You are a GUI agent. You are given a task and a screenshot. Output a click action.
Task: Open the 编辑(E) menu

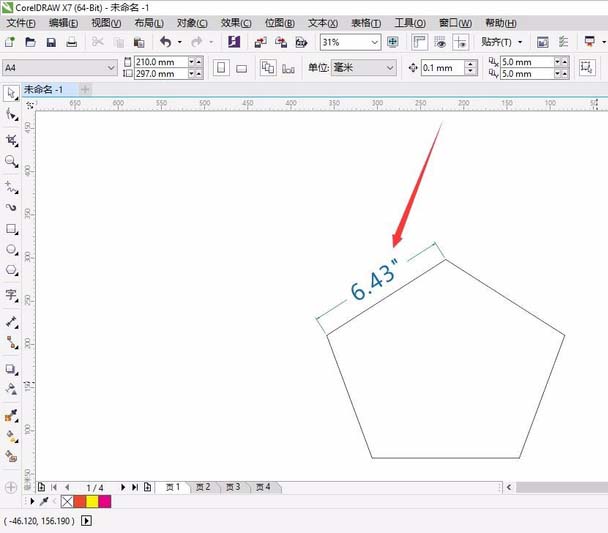pyautogui.click(x=63, y=23)
